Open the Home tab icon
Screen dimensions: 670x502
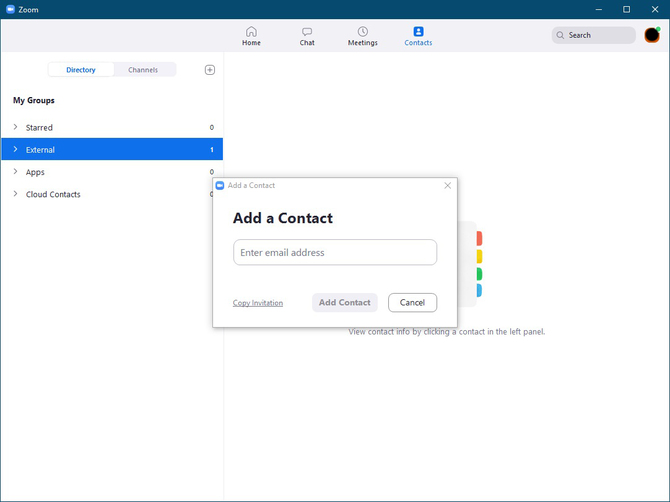pos(251,32)
